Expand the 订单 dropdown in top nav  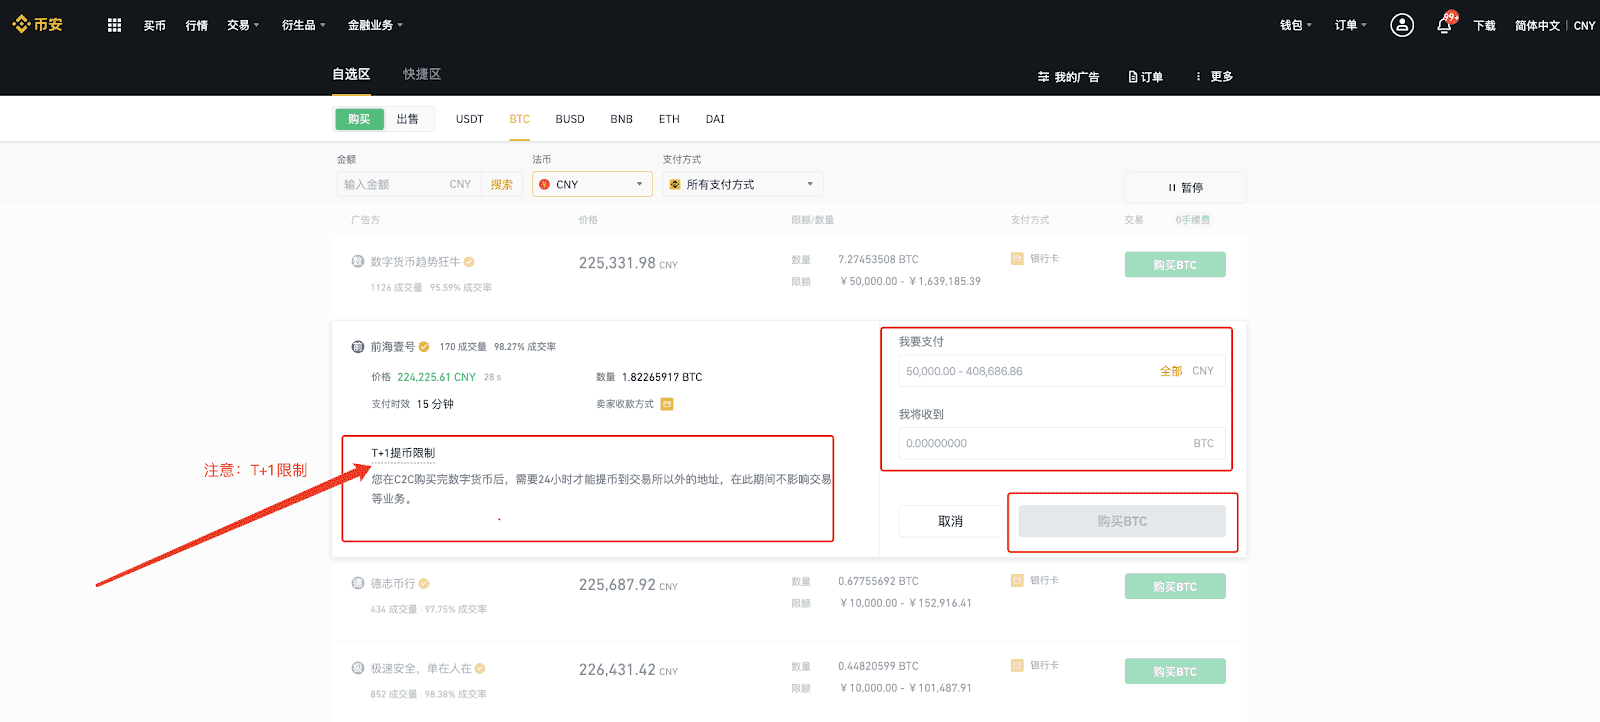pos(1351,25)
